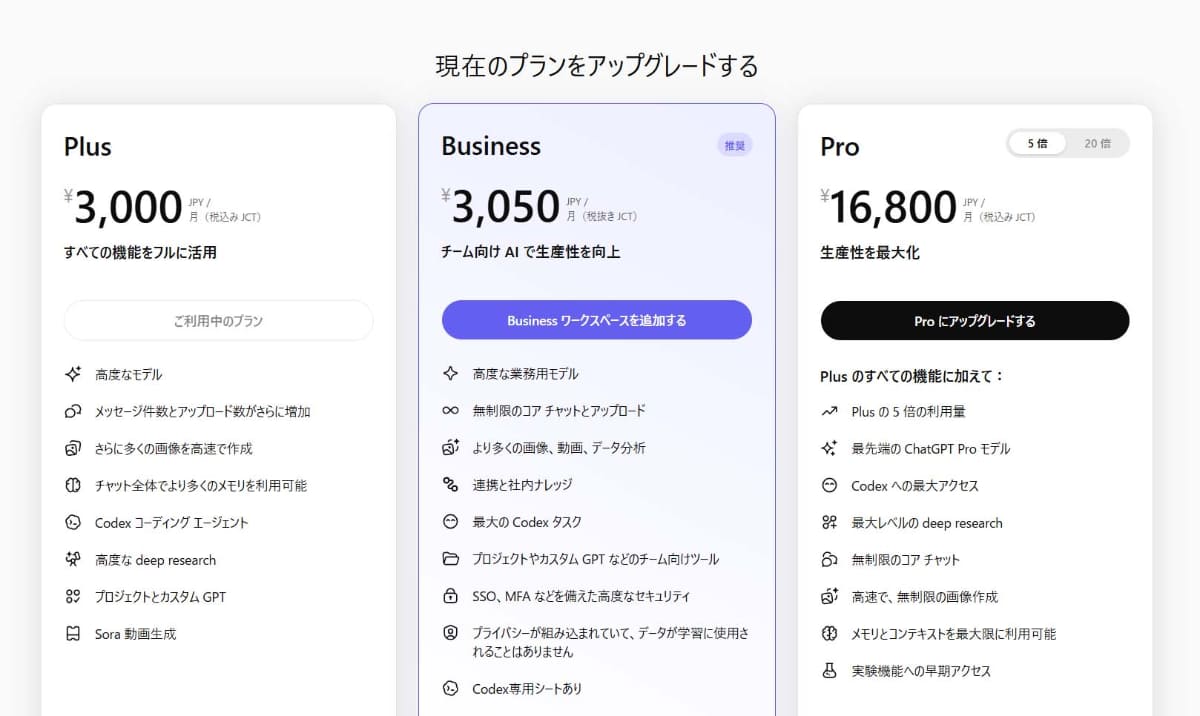Click the infinity icon for 無制限のコア チャット
This screenshot has height=716, width=1200.
(x=450, y=411)
